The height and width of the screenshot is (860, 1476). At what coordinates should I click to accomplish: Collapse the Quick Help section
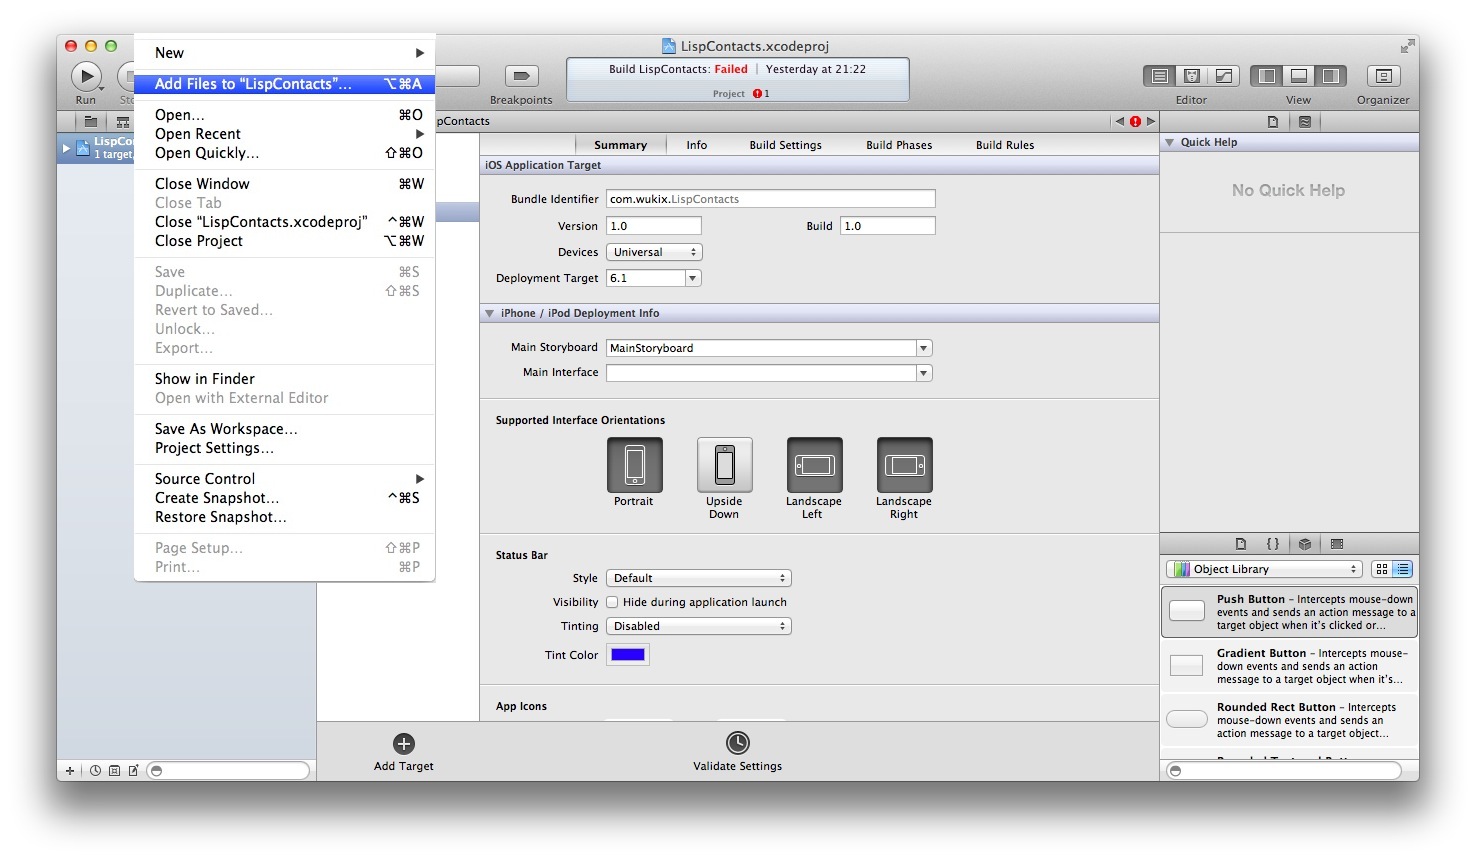(x=1169, y=143)
